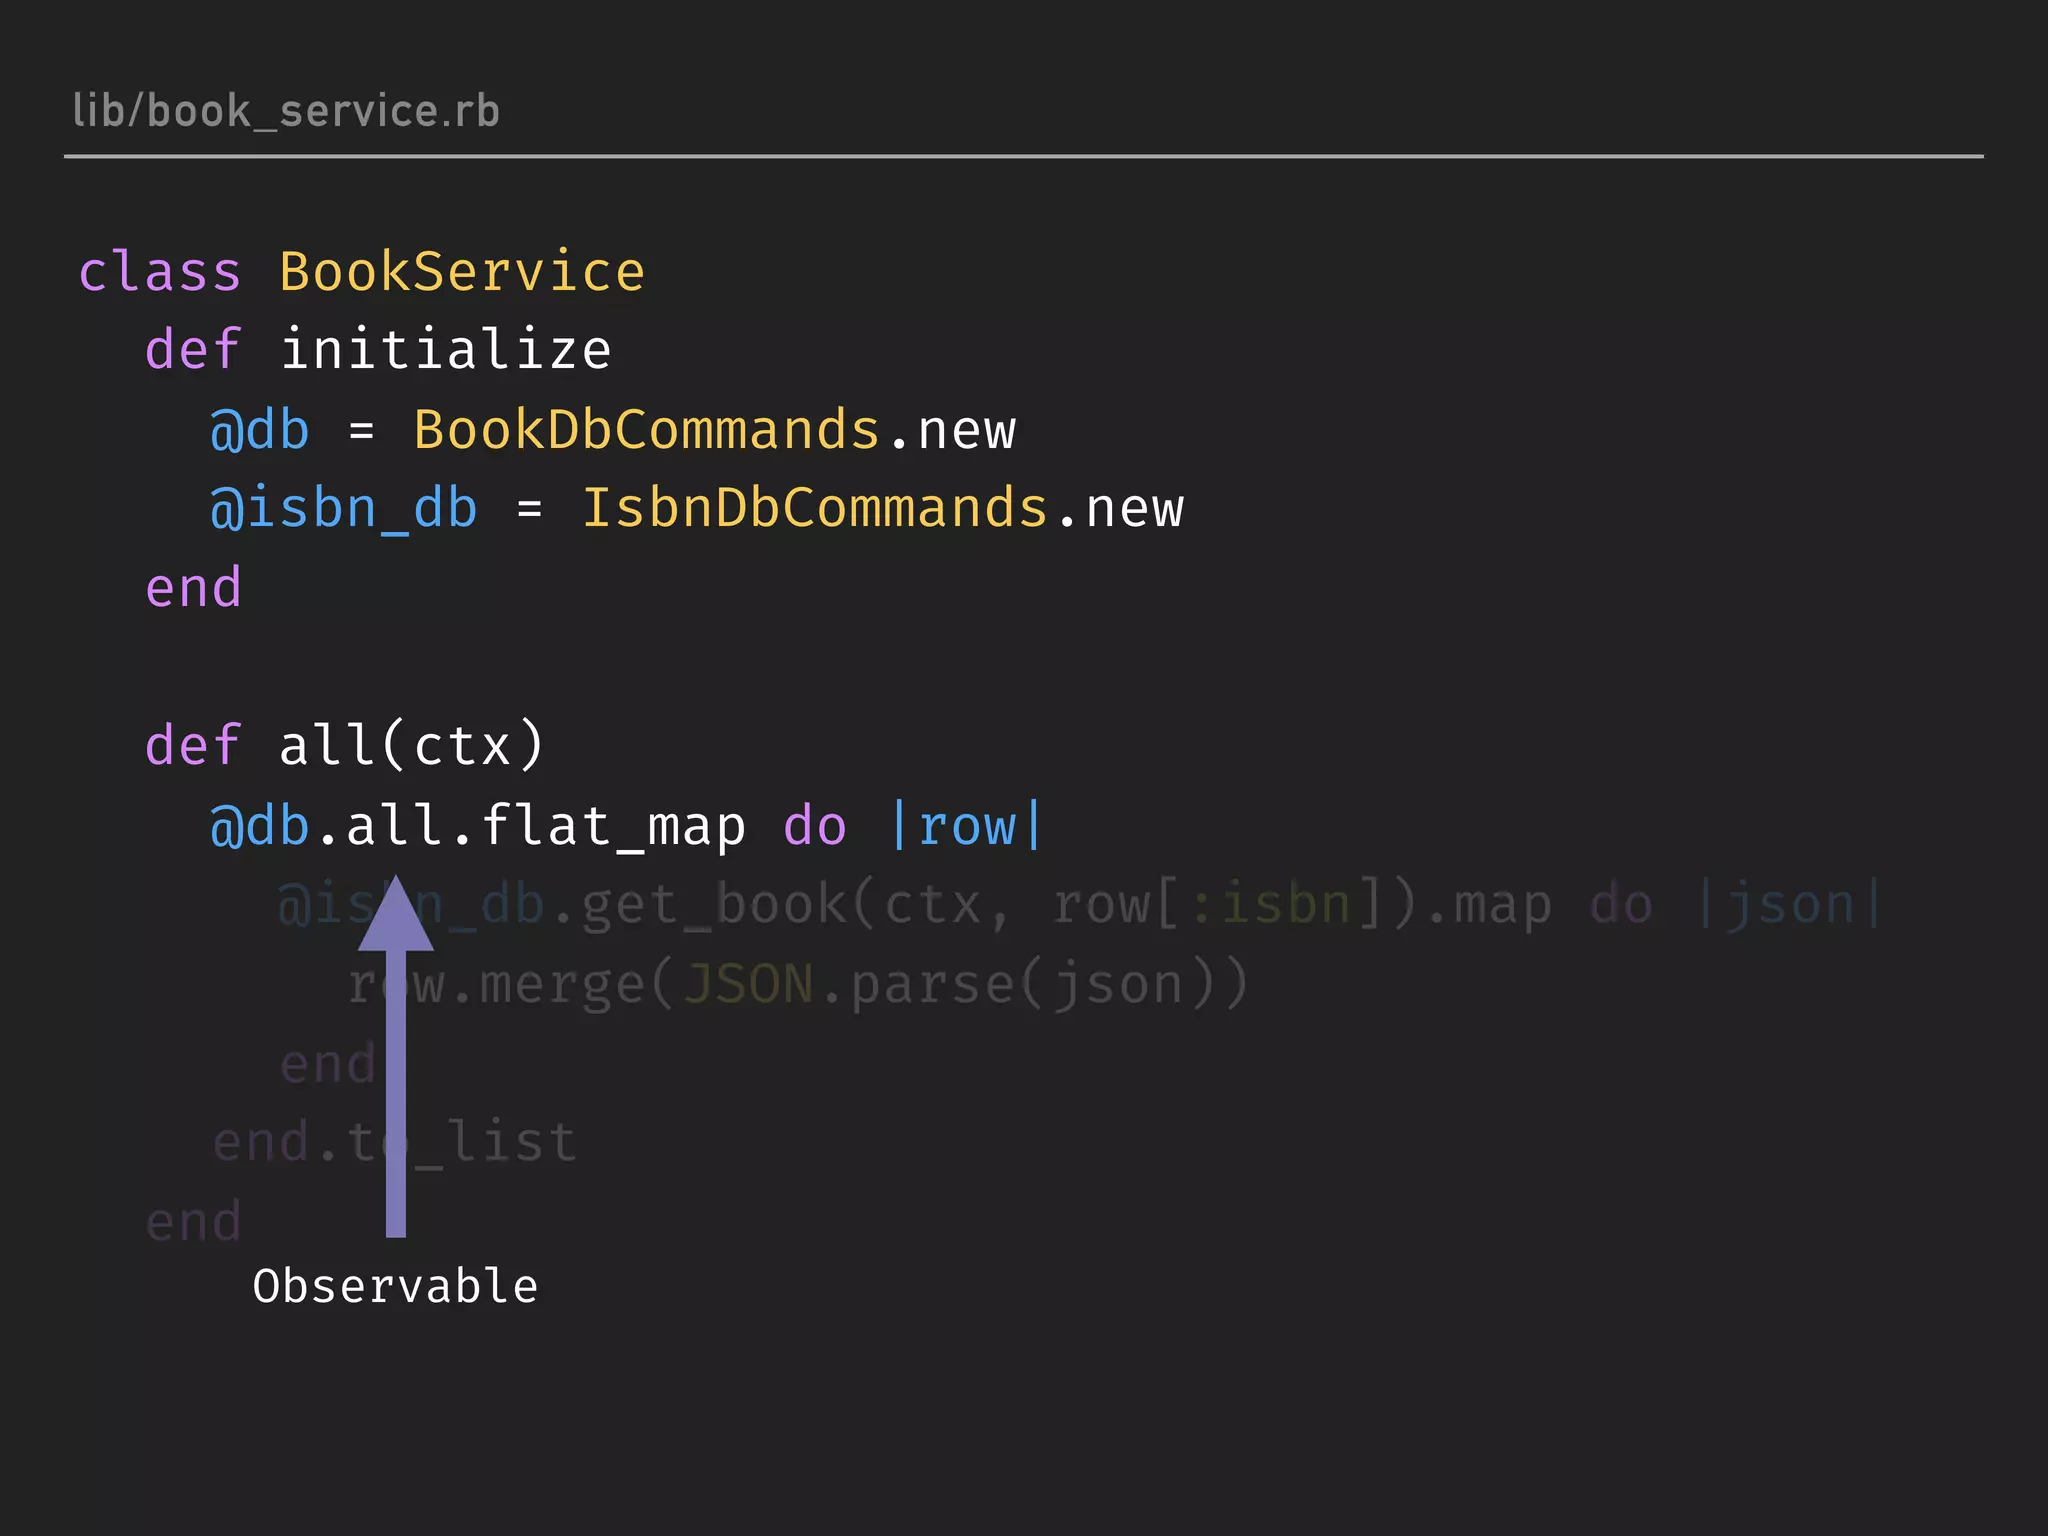The width and height of the screenshot is (2048, 1536).
Task: Click the dimmed _list text after end
Action: 495,1142
